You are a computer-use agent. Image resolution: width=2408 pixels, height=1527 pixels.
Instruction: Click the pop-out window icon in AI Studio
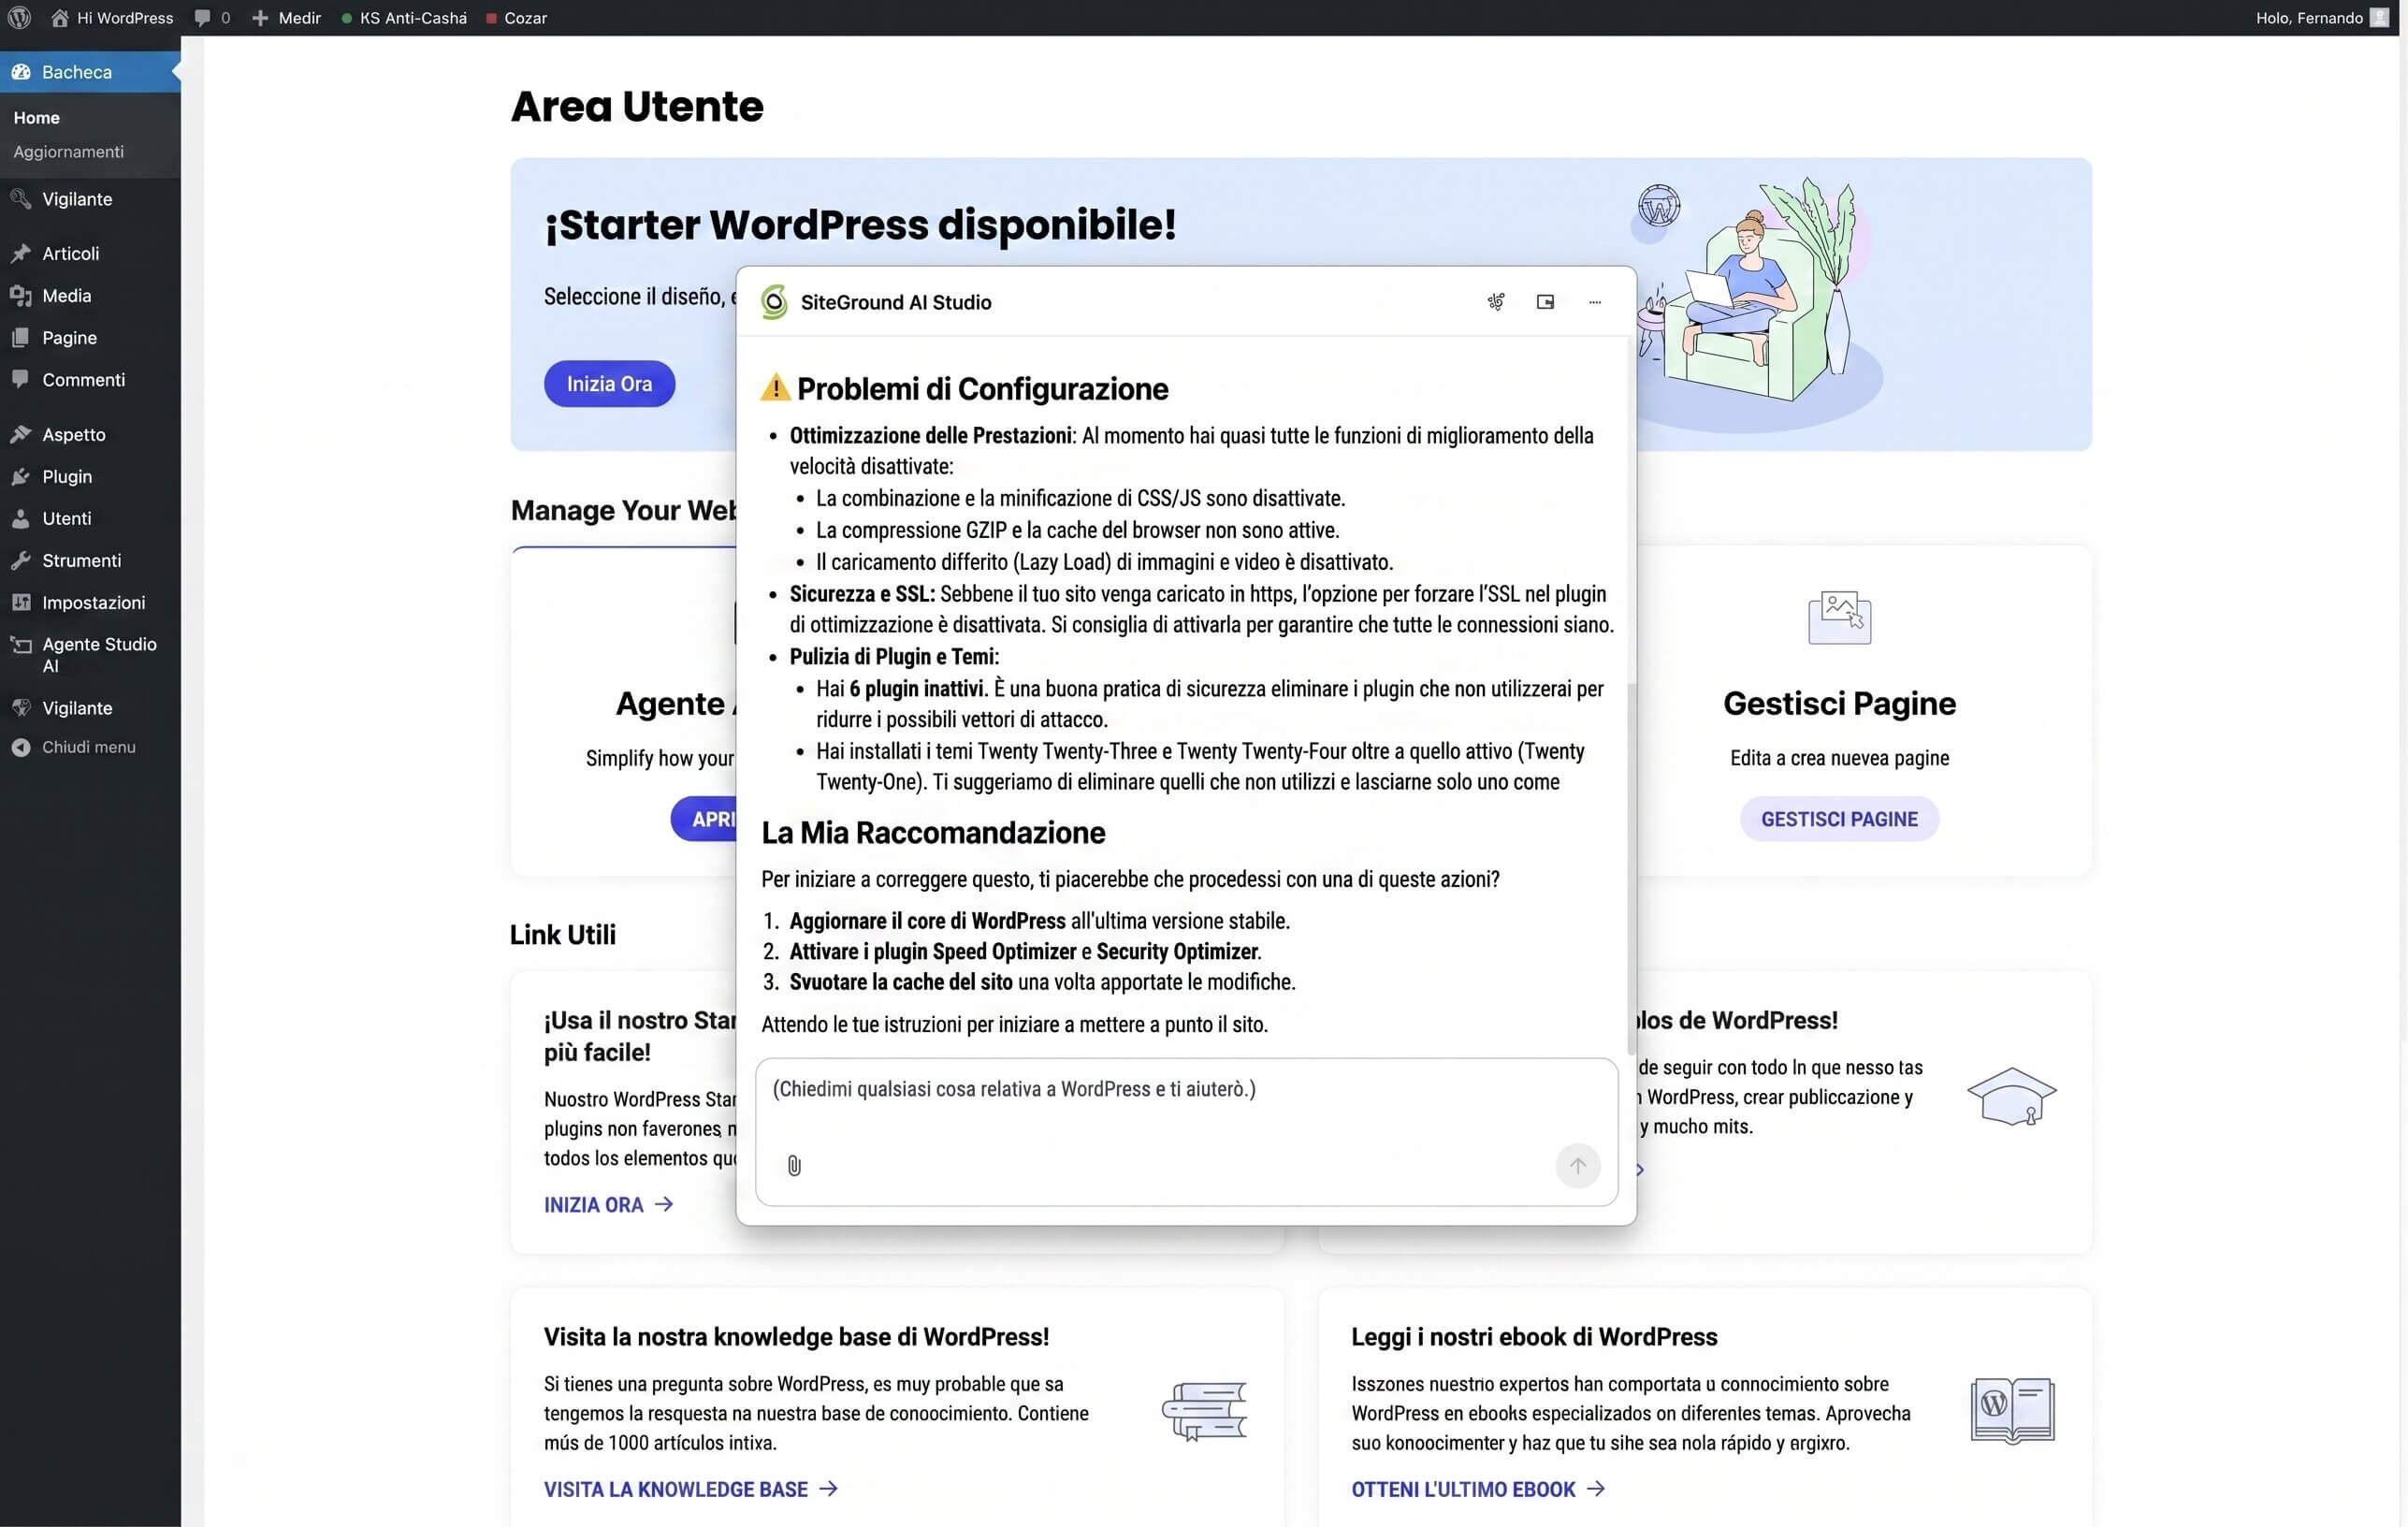point(1545,302)
